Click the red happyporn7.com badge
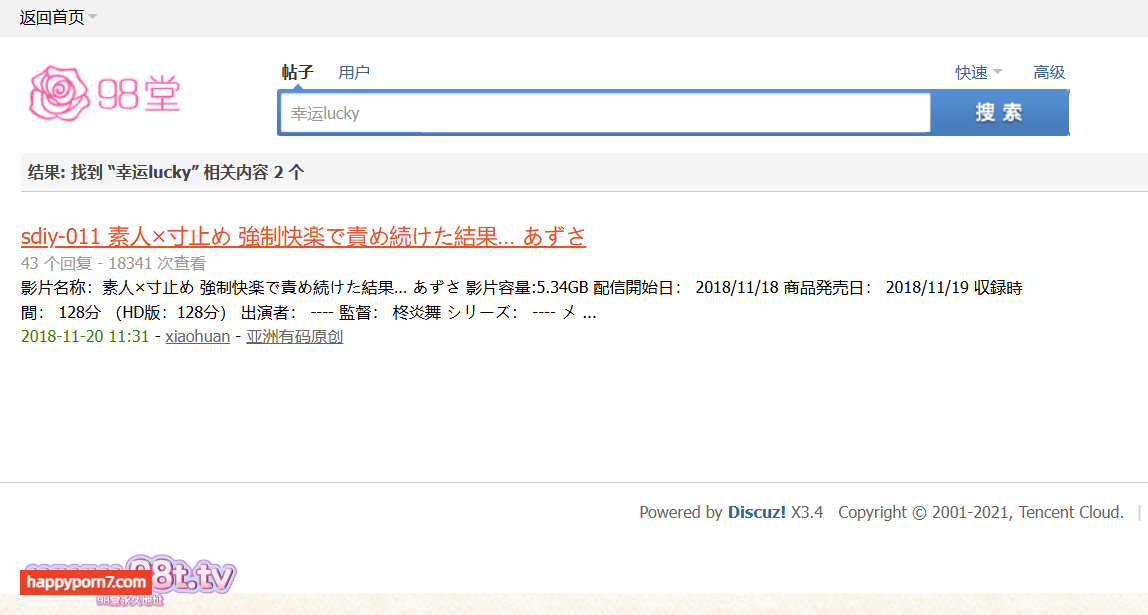The width and height of the screenshot is (1148, 615). 86,582
